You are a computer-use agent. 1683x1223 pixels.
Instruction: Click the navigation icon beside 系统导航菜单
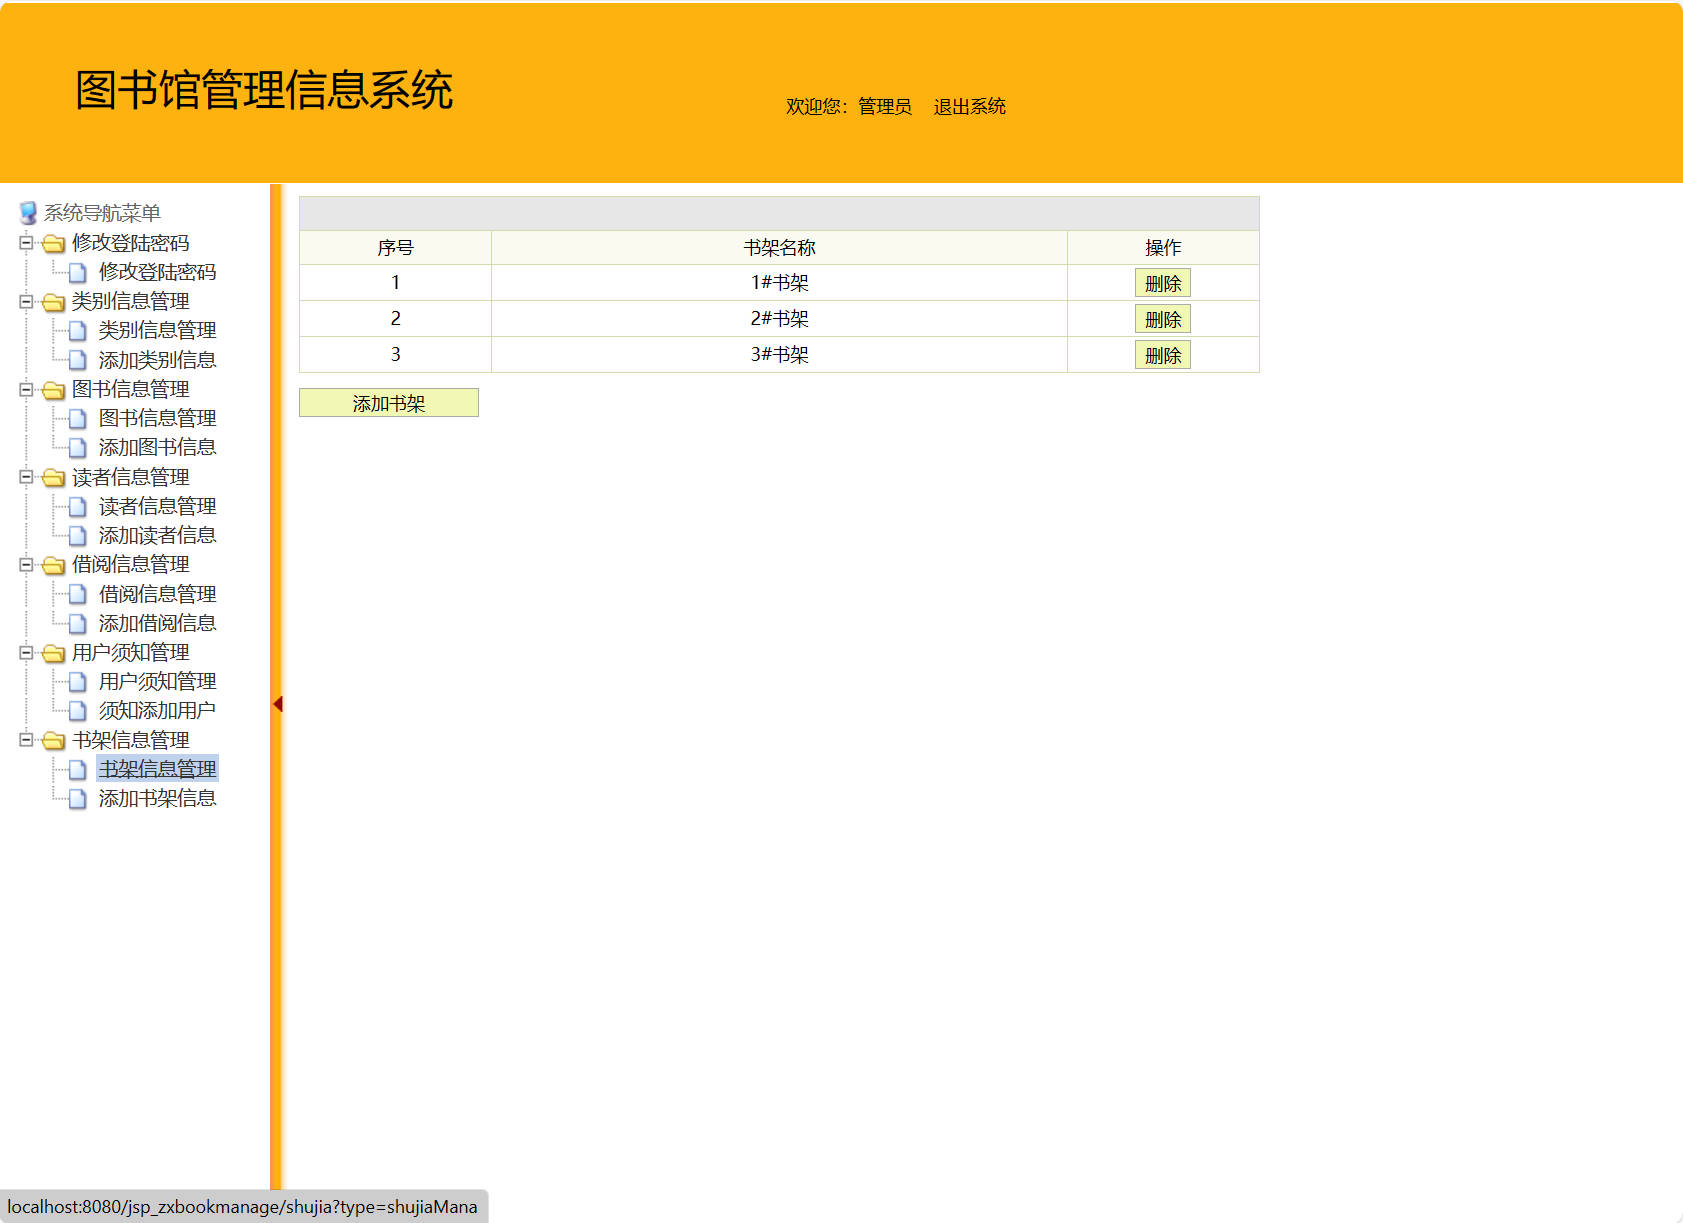tap(26, 211)
